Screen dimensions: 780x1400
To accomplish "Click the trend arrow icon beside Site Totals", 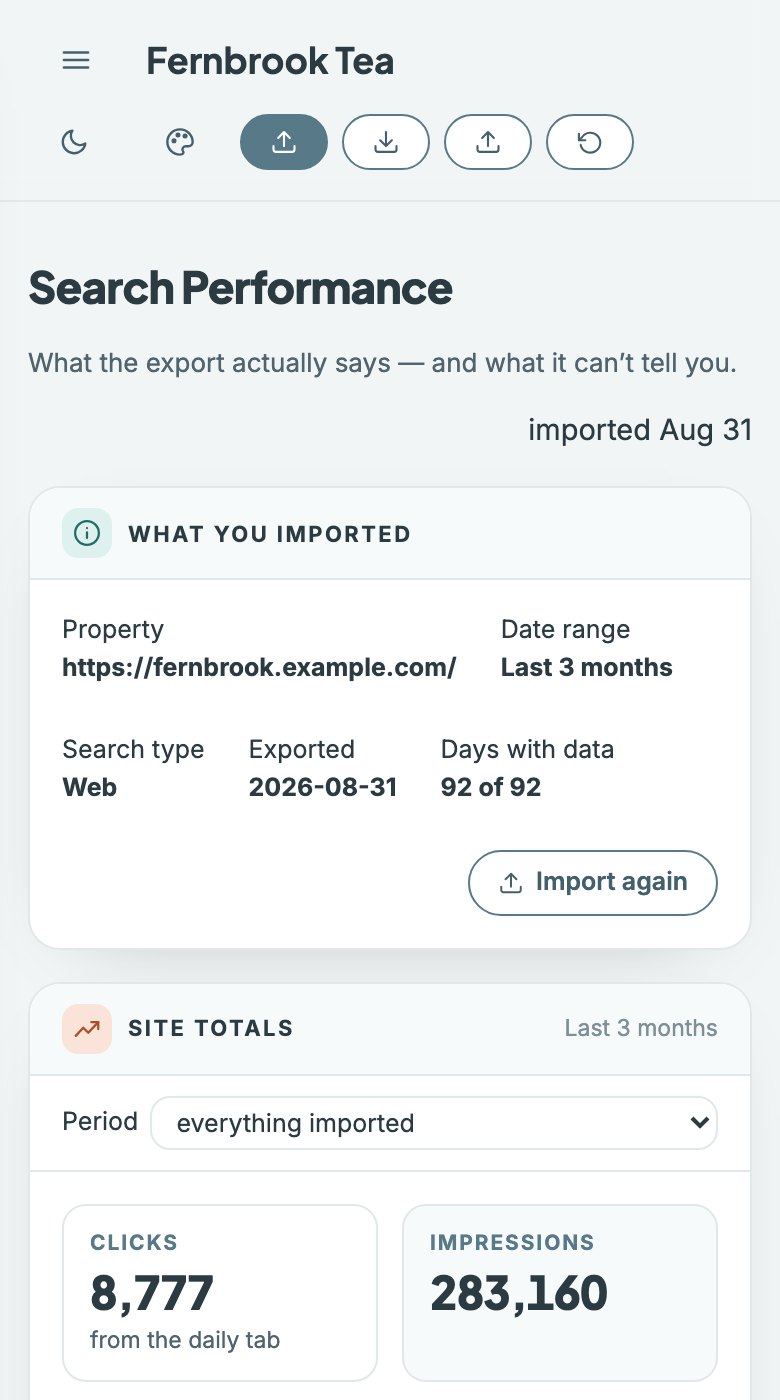I will click(87, 1028).
